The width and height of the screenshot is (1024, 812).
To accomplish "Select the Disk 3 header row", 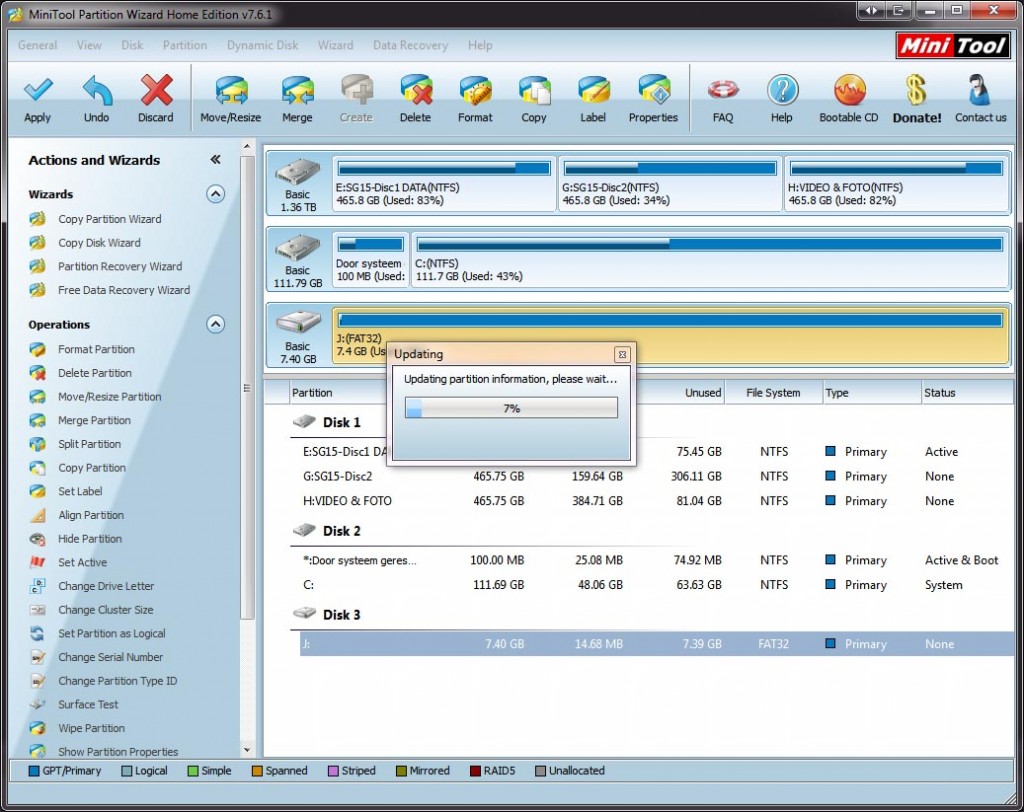I will [652, 614].
